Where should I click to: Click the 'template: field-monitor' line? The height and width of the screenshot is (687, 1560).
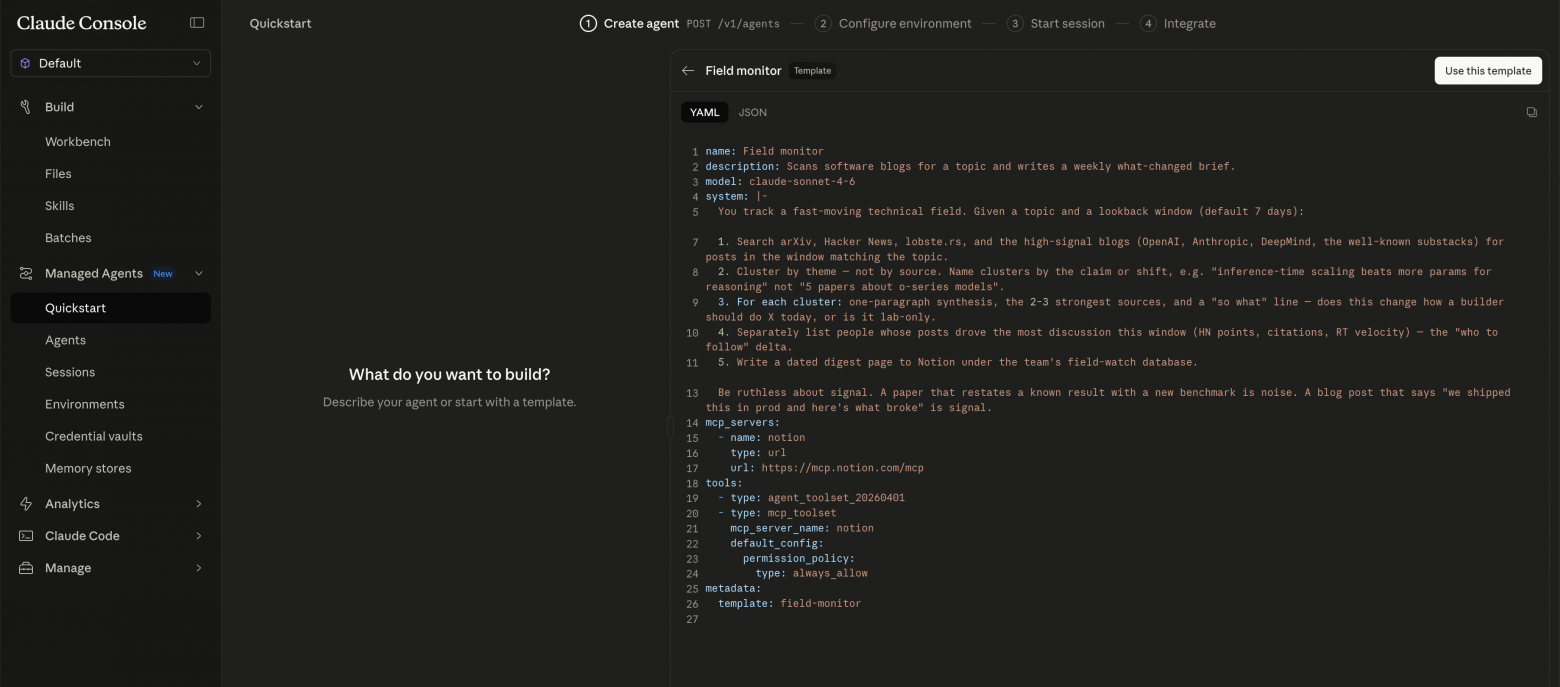pos(789,604)
